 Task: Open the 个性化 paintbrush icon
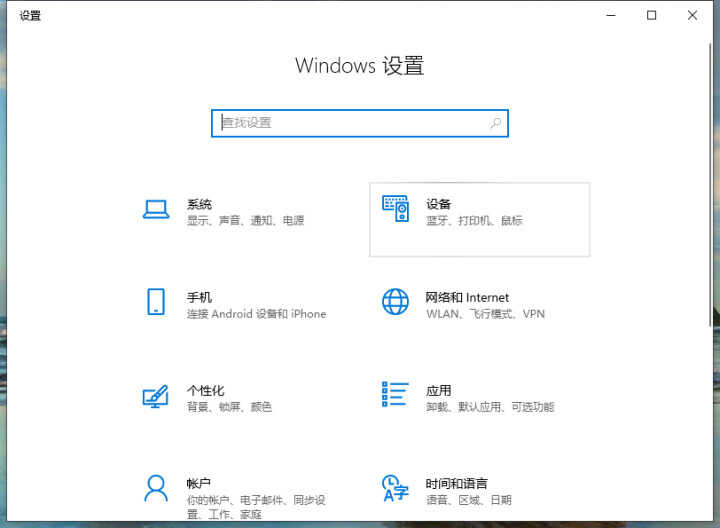pos(156,396)
